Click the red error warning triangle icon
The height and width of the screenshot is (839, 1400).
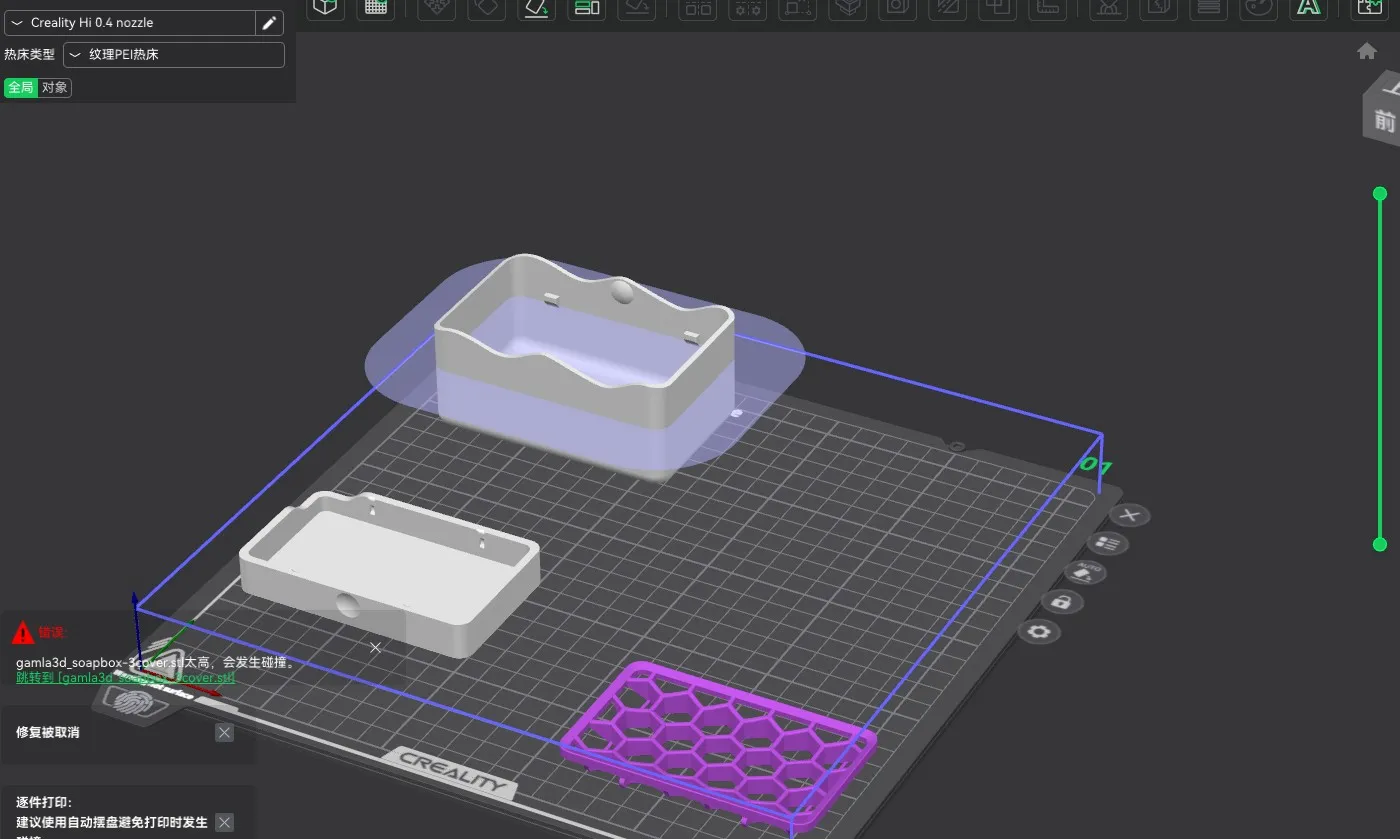point(23,633)
